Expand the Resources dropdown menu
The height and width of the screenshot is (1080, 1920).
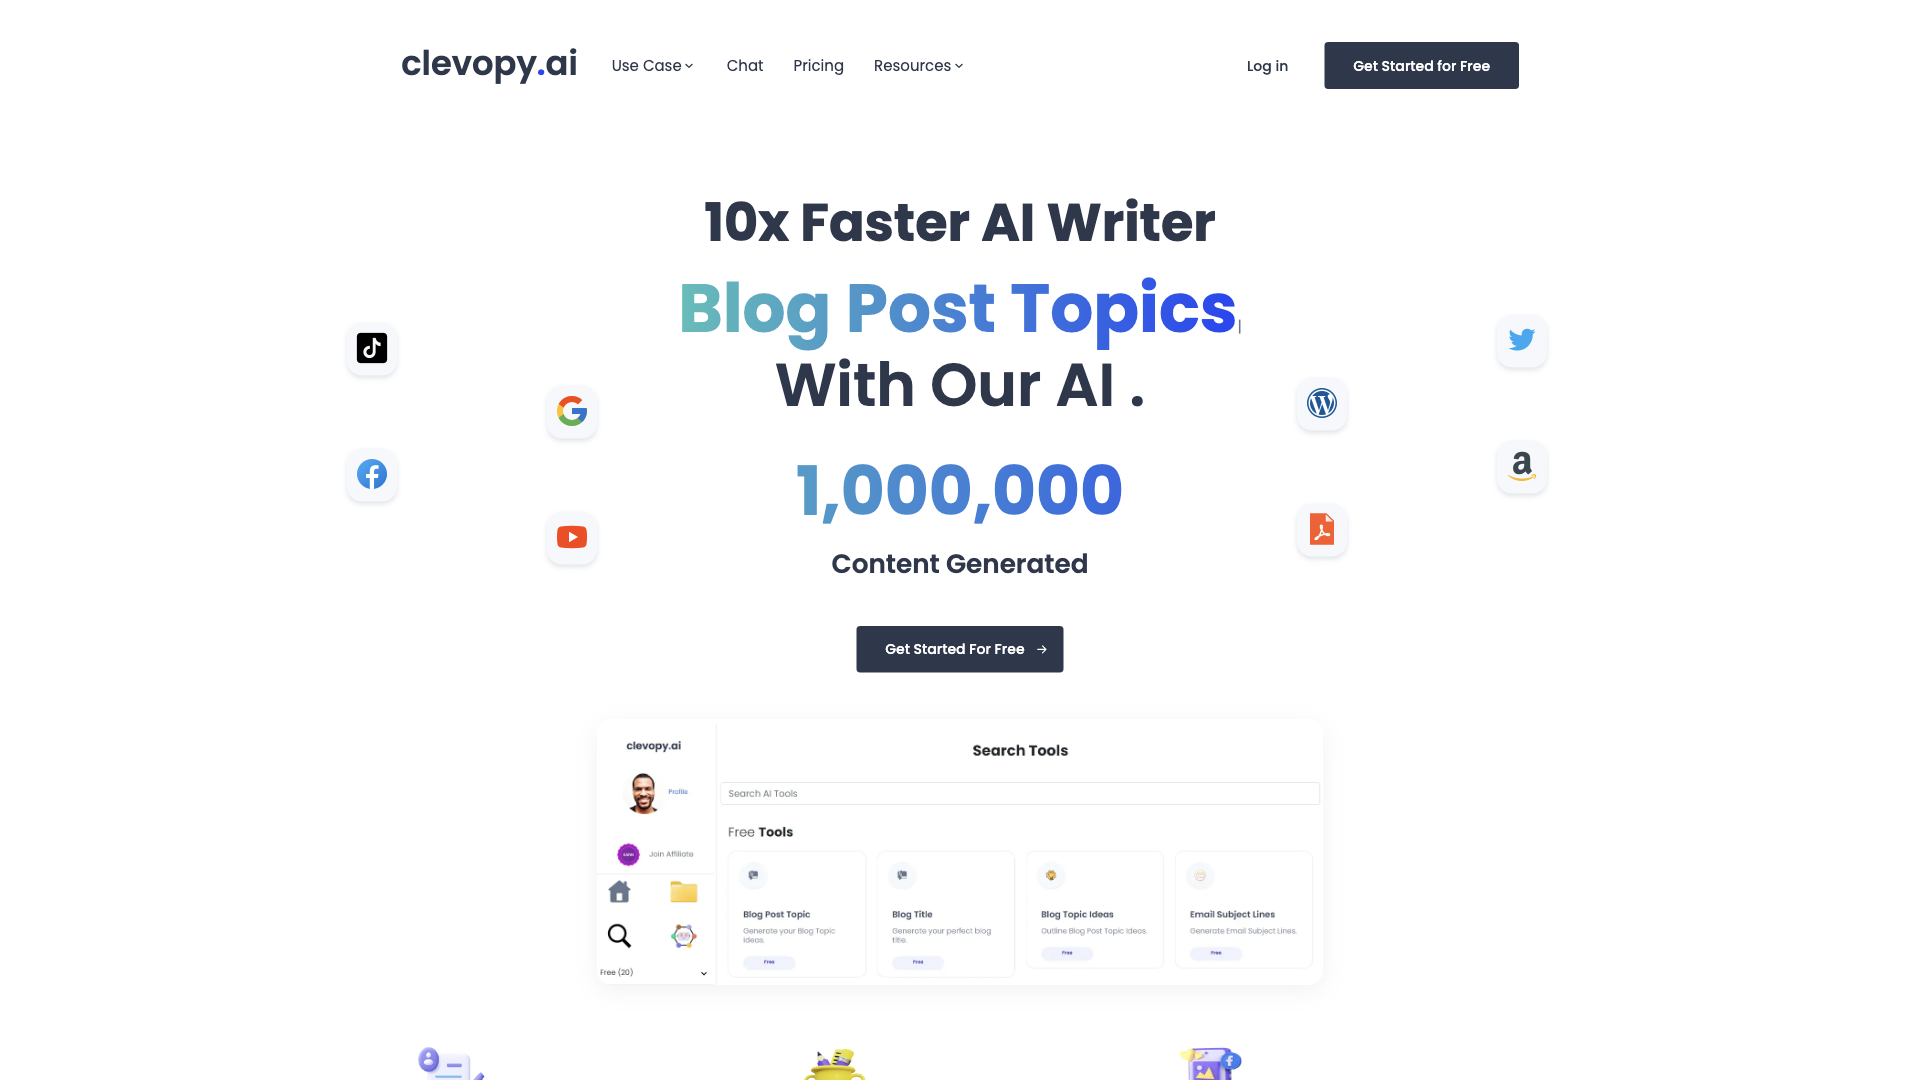pos(919,66)
